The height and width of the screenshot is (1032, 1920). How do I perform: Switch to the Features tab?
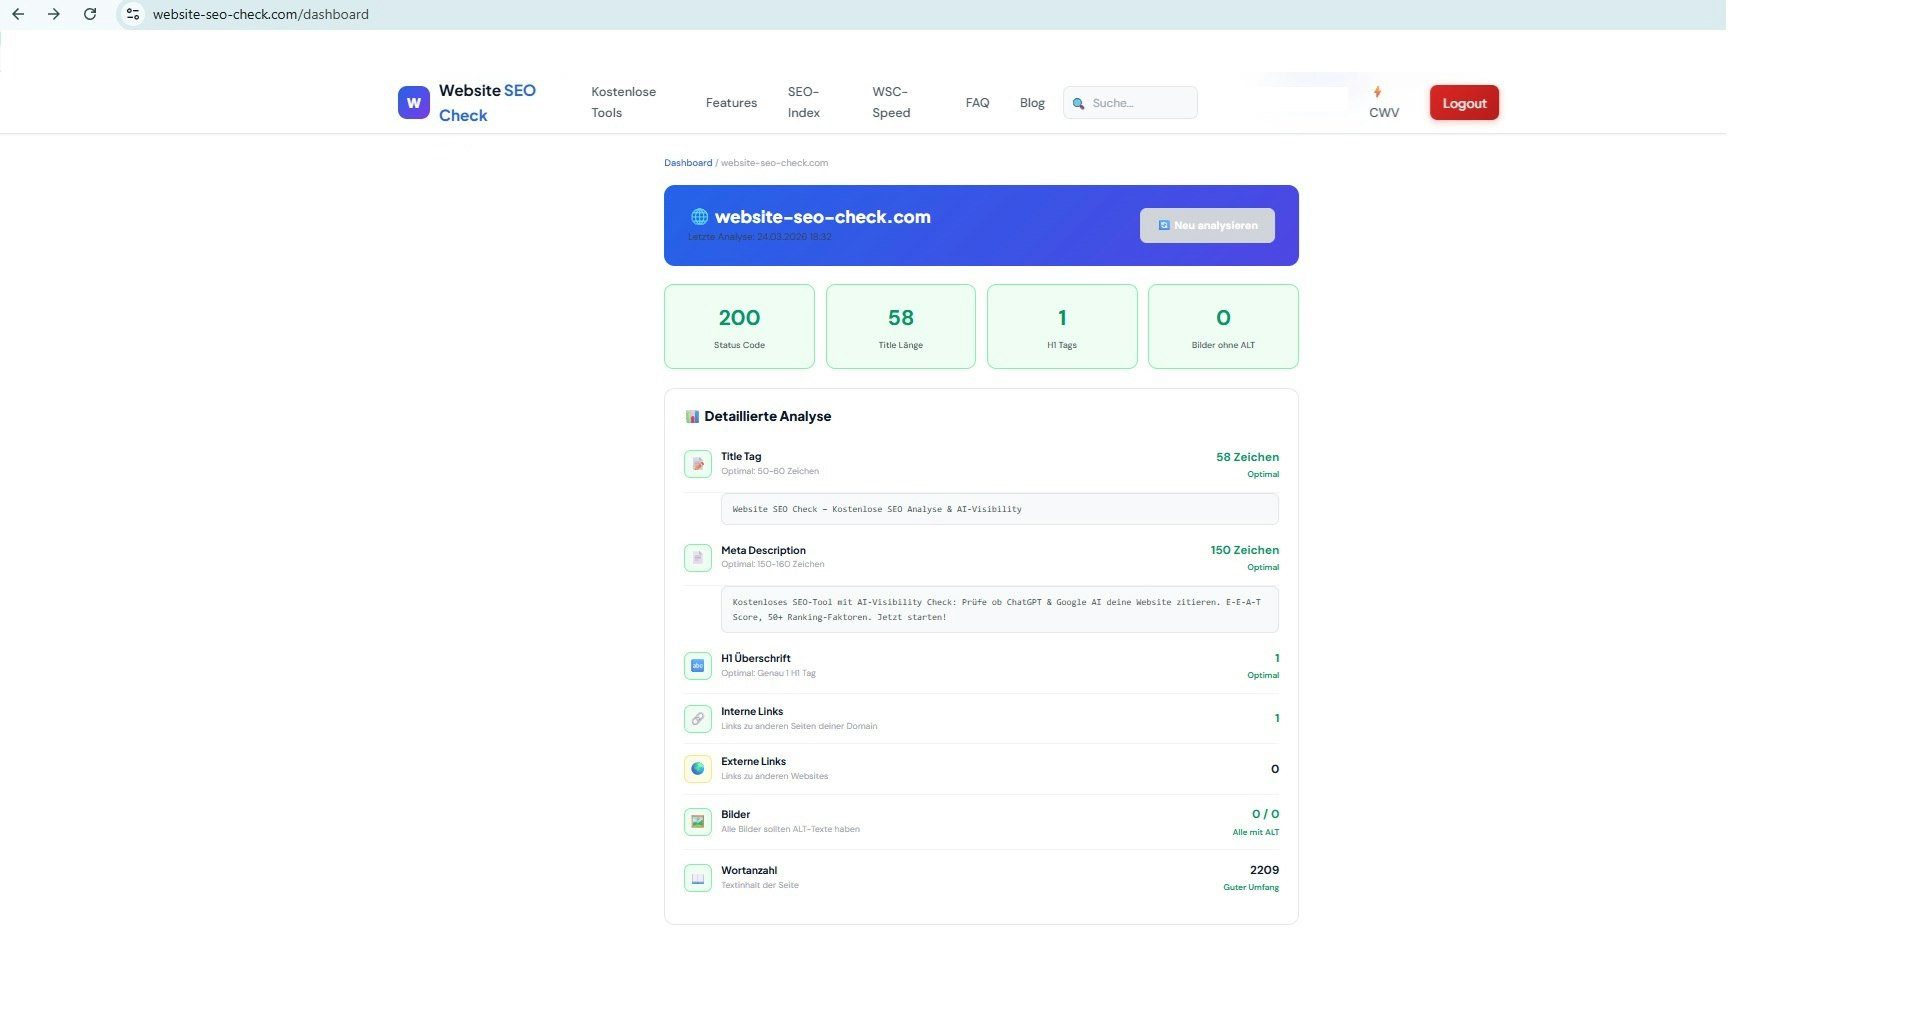(731, 102)
